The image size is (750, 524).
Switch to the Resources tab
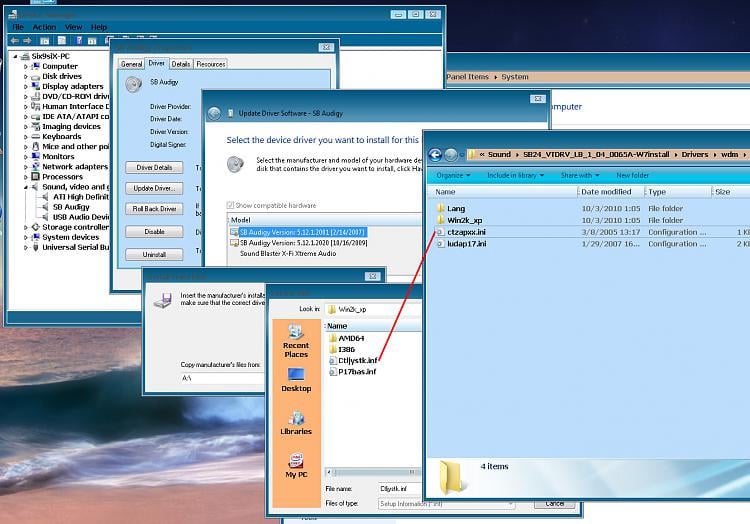click(210, 64)
